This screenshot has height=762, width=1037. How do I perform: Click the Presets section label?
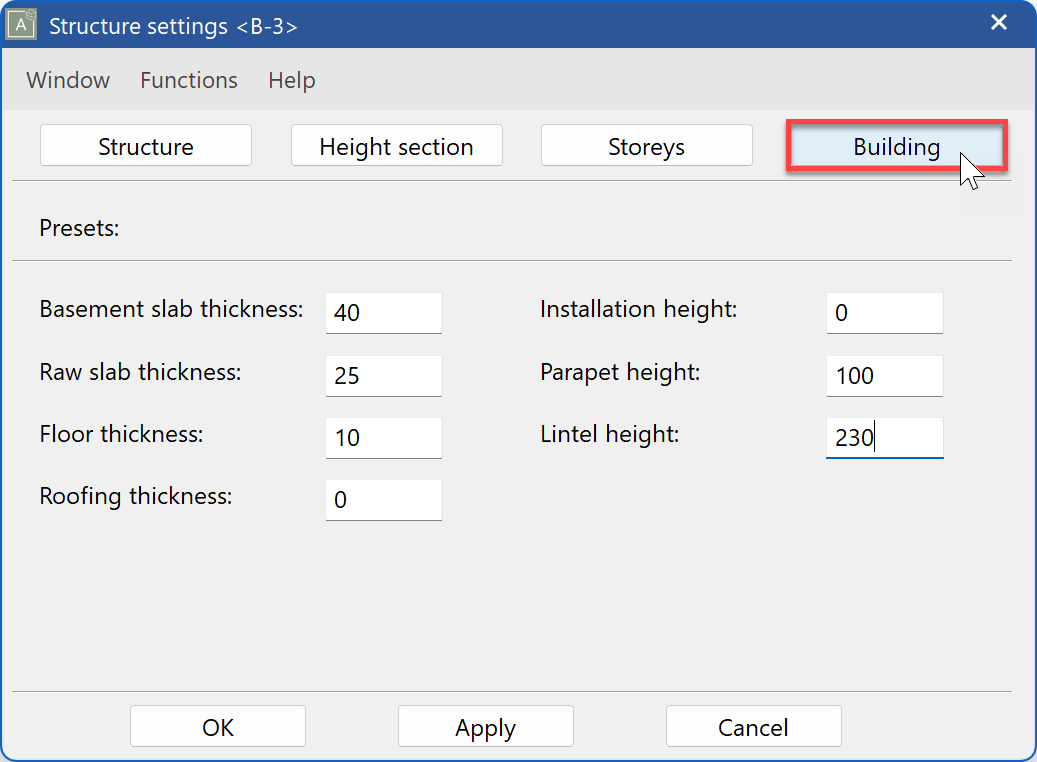click(79, 228)
